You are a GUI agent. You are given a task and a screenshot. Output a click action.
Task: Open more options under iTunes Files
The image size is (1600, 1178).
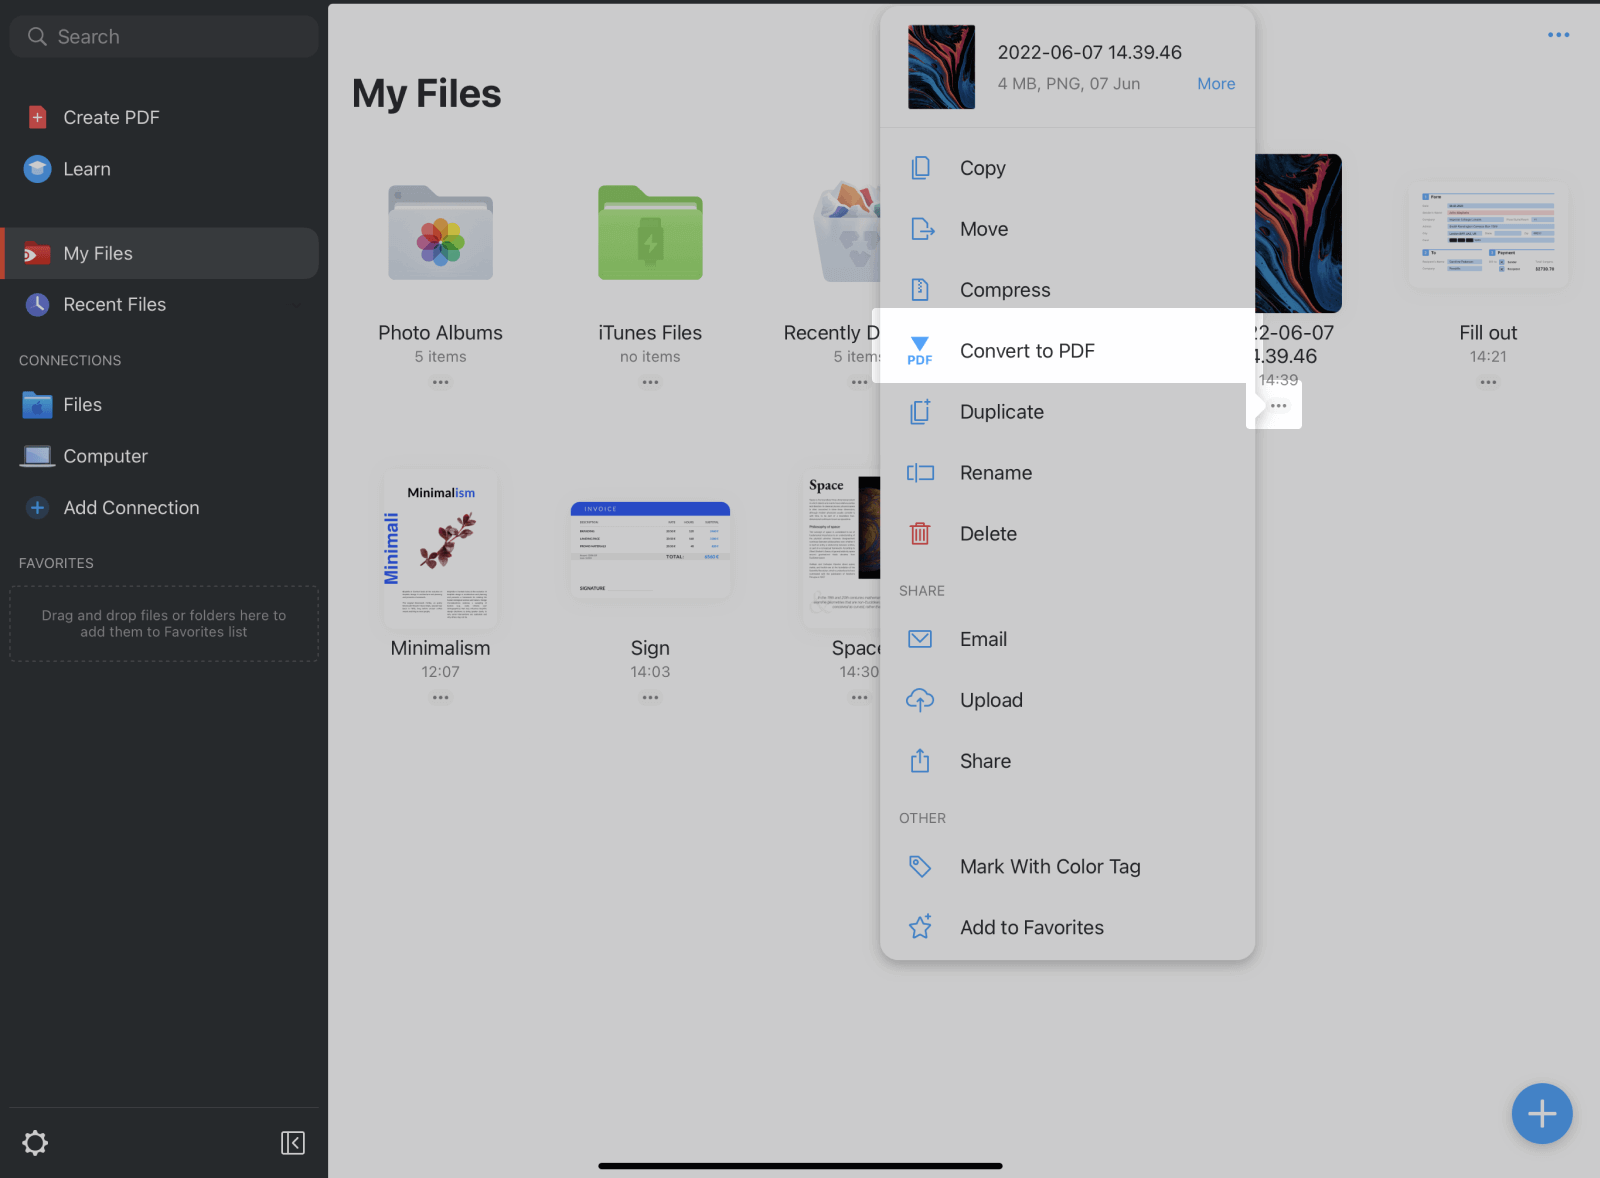coord(650,382)
